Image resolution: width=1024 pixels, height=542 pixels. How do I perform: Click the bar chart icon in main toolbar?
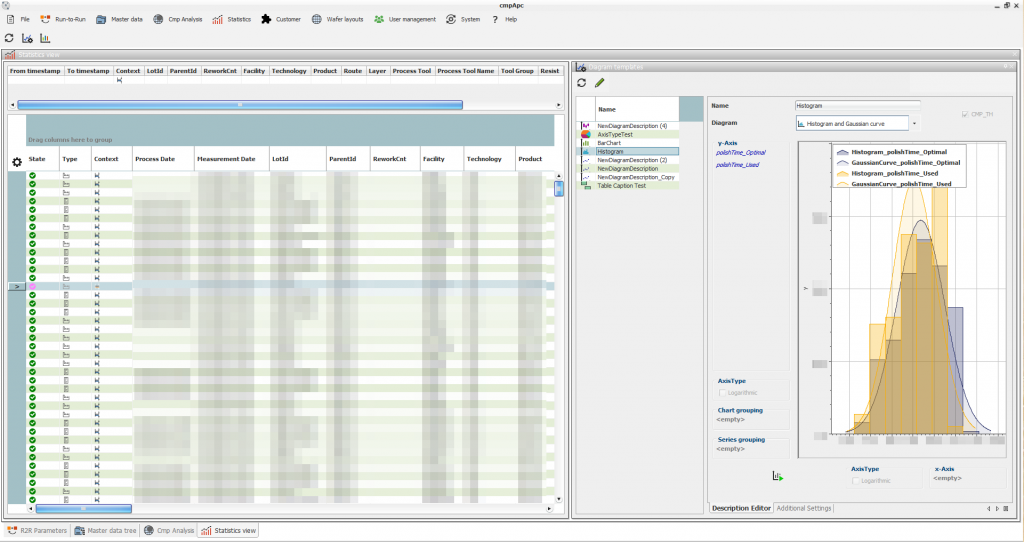44,38
